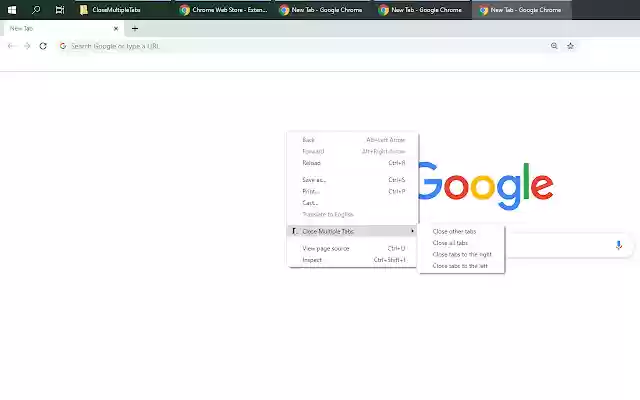Screen dimensions: 640x400
Task: Select Cast... in the context menu
Action: 353,203
